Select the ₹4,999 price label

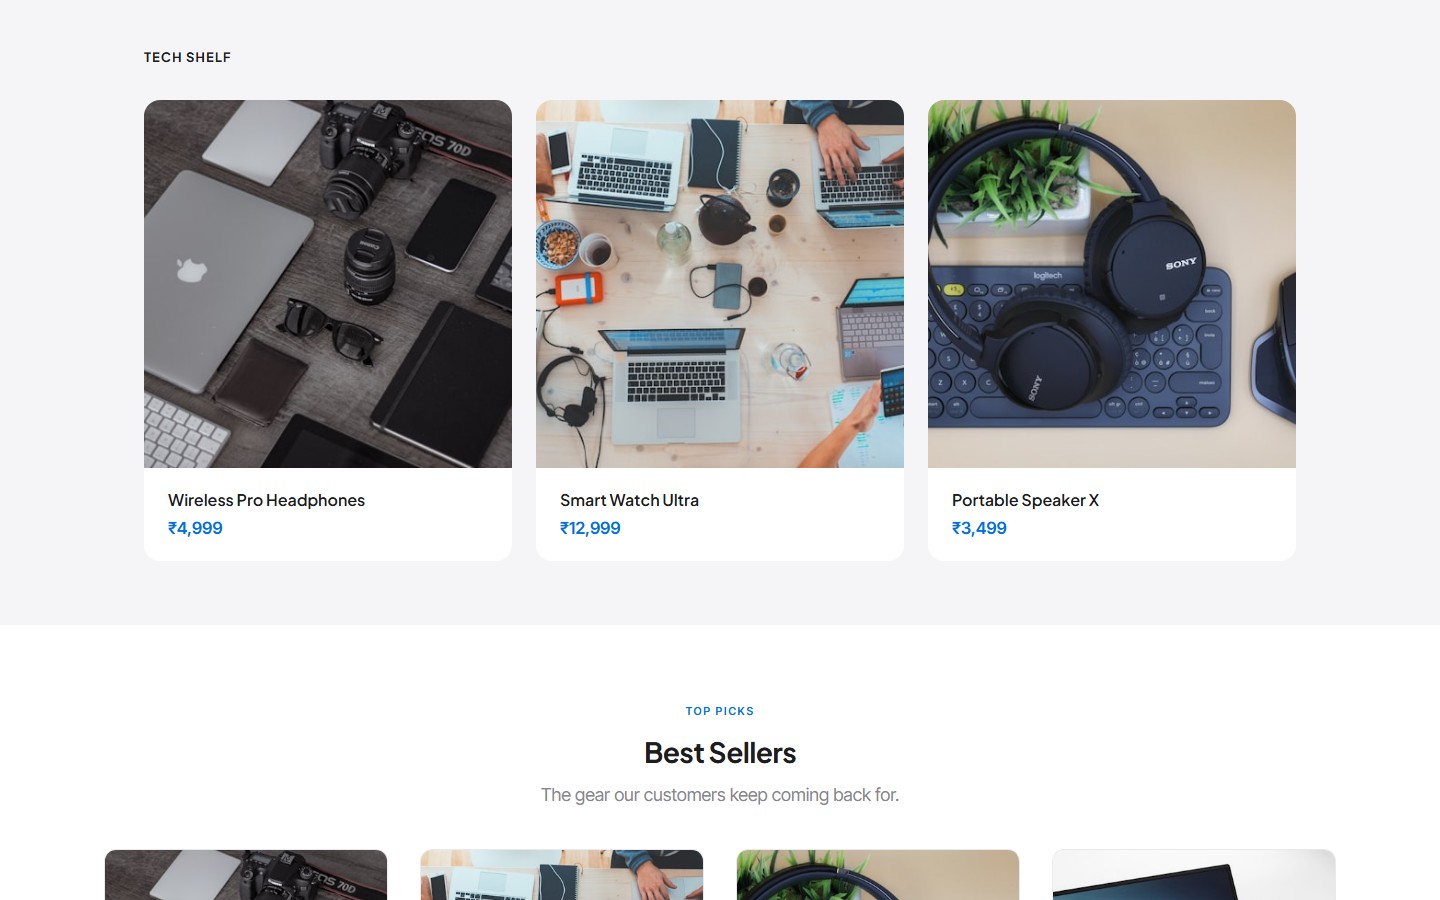(195, 528)
